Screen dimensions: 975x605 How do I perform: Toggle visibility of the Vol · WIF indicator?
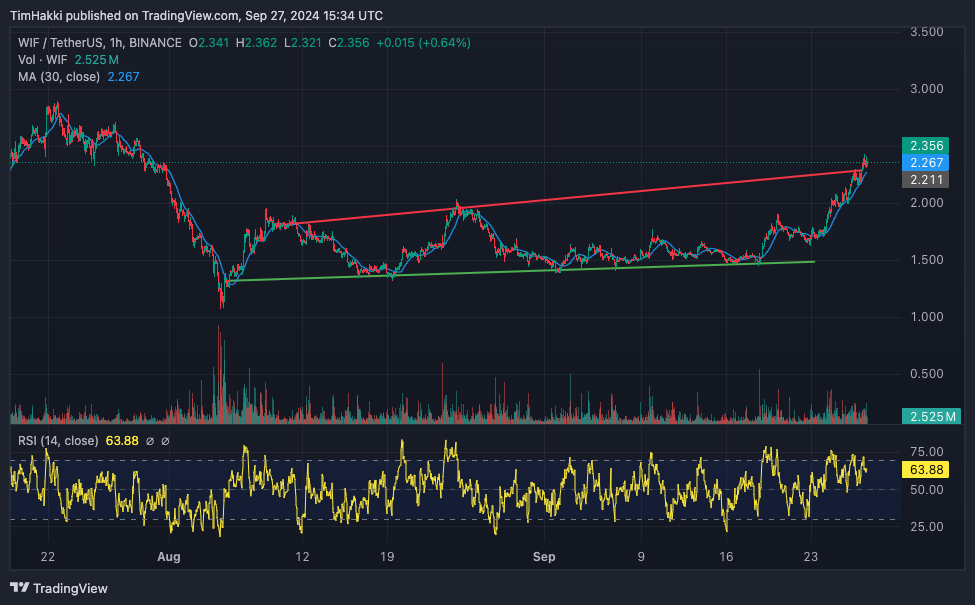point(43,60)
